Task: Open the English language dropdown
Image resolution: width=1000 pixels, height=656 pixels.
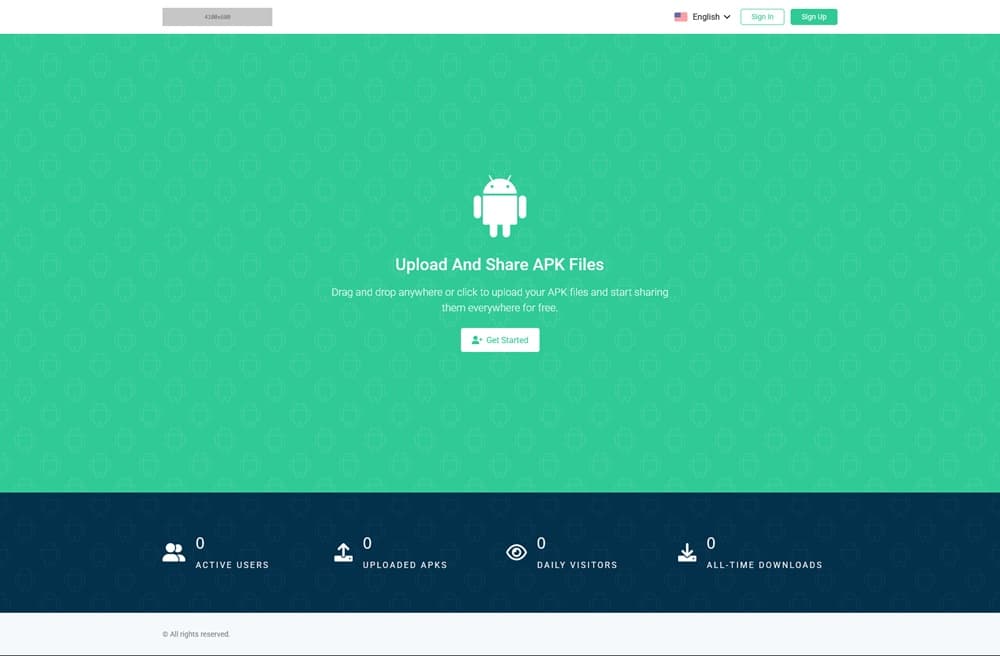Action: (x=705, y=17)
